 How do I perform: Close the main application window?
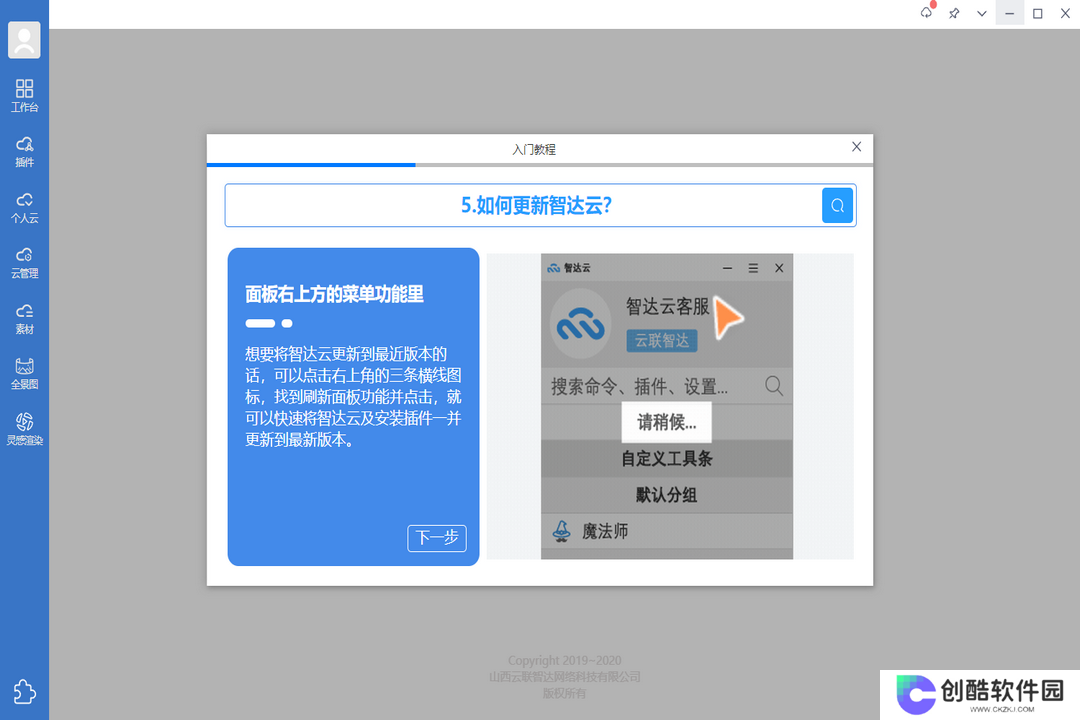coord(1065,13)
